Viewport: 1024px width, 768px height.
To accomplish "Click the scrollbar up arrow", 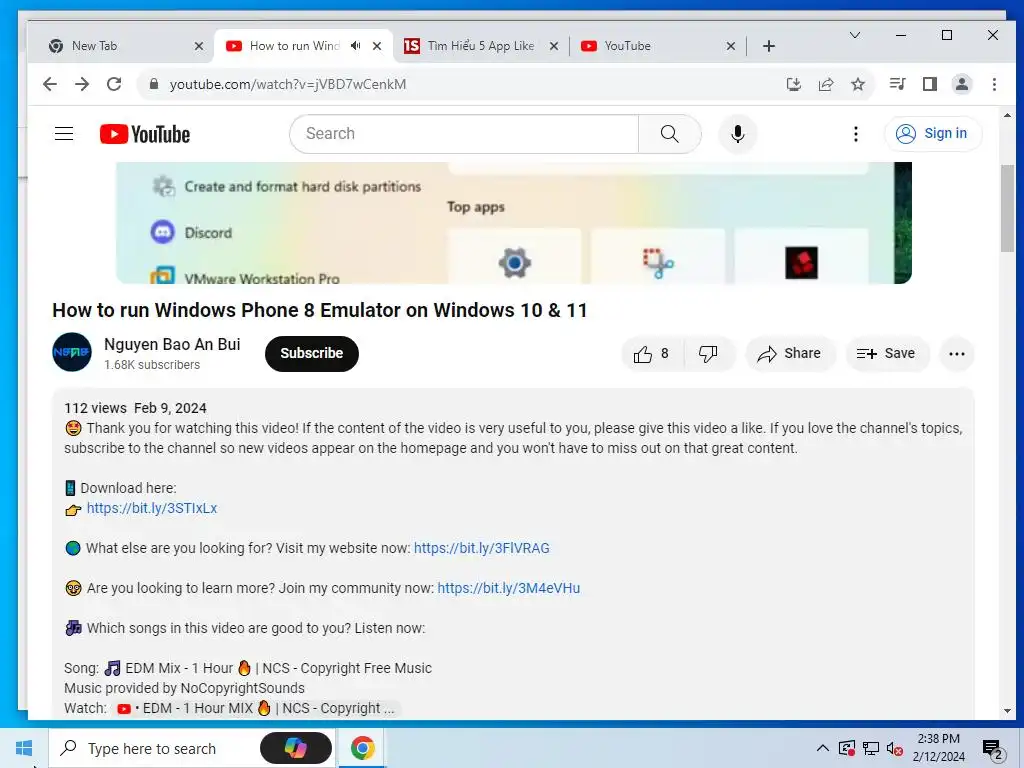I will (1007, 115).
